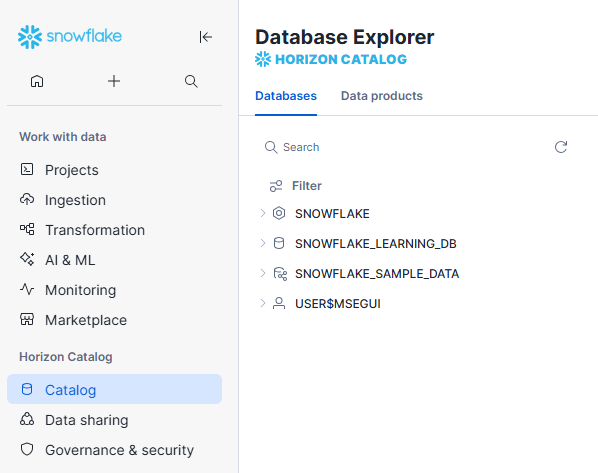The height and width of the screenshot is (473, 598).
Task: Click the Governance shield icon
Action: [x=27, y=449]
